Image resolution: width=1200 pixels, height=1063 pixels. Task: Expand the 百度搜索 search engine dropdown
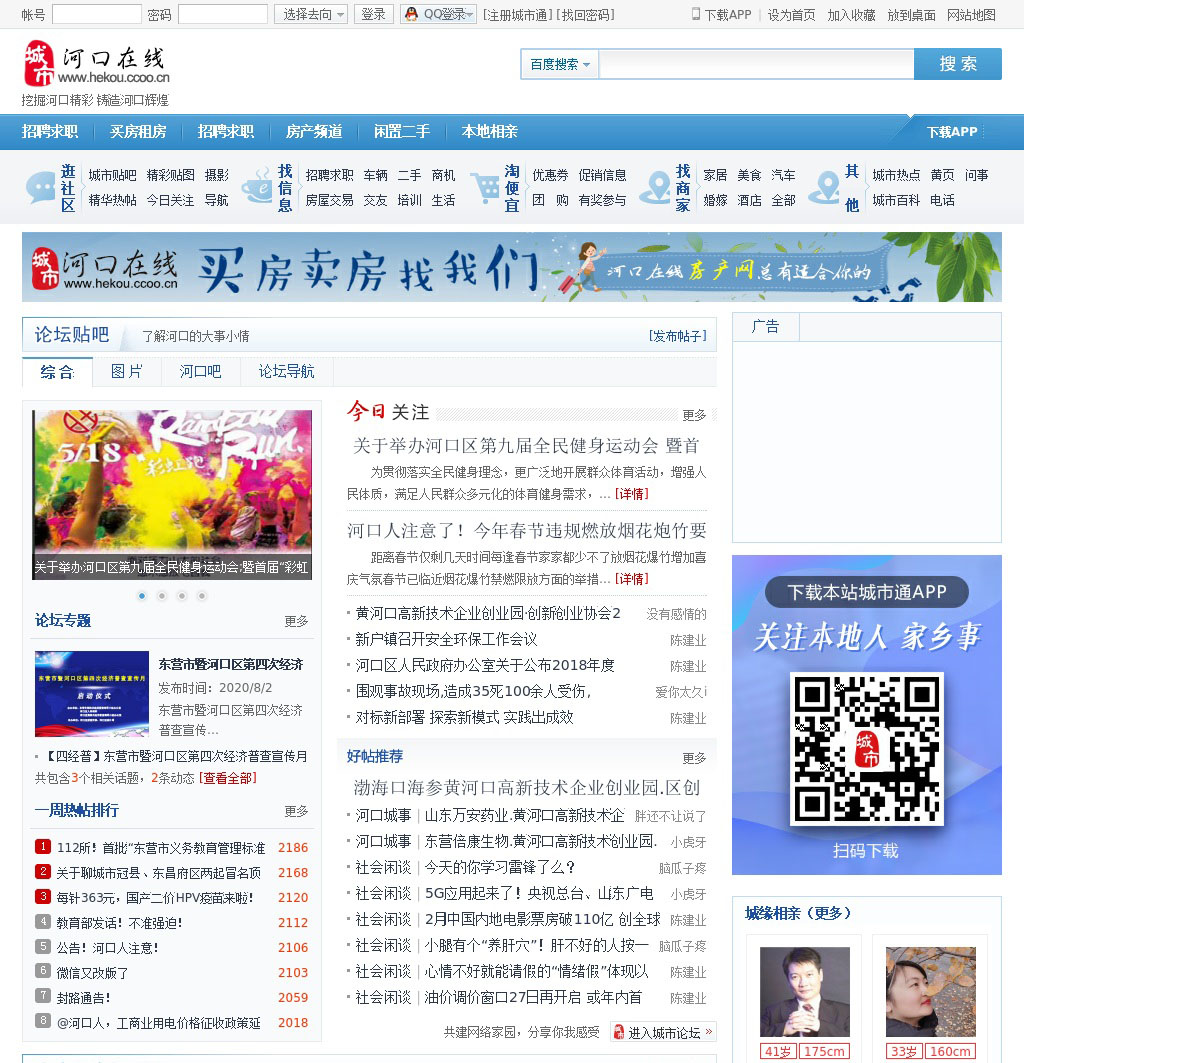(559, 64)
